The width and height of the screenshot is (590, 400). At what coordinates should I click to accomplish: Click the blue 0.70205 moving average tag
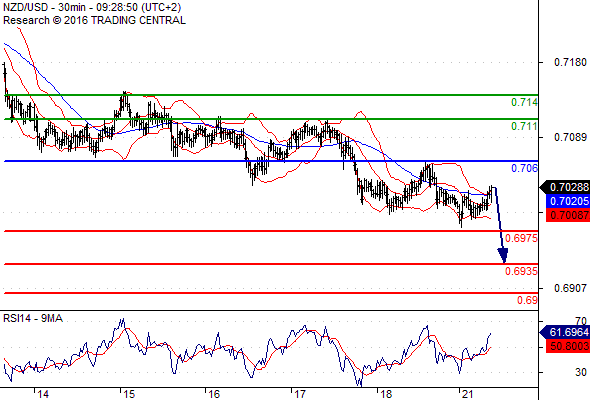pos(567,201)
